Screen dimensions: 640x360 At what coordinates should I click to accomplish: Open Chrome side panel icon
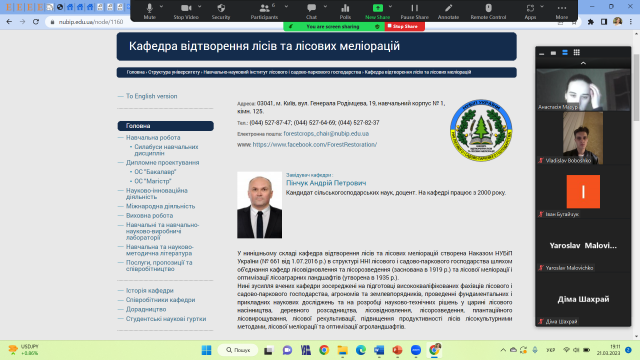click(604, 22)
